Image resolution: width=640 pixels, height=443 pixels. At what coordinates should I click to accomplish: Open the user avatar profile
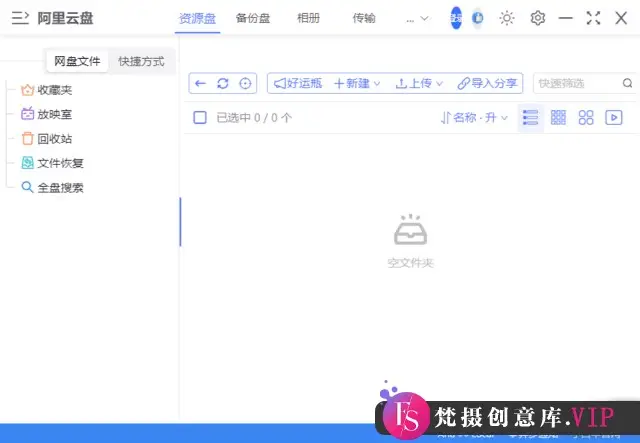(456, 18)
